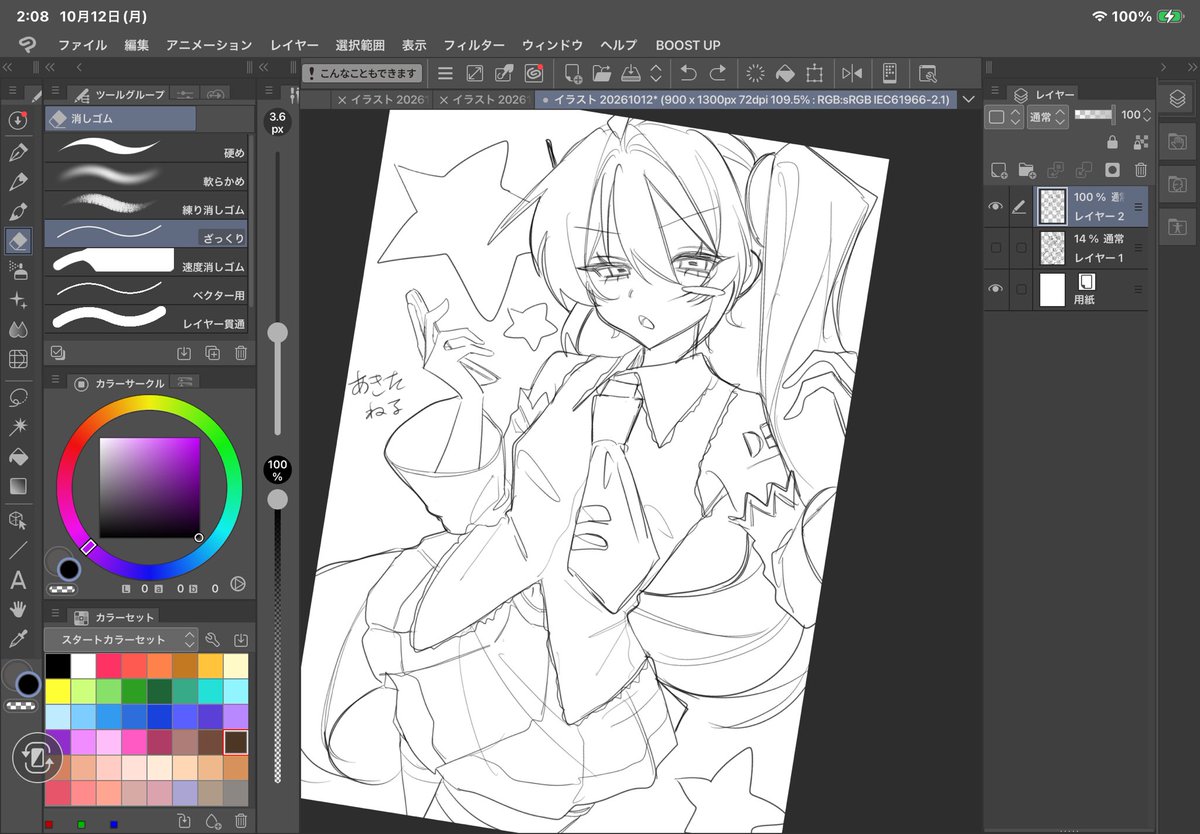Open the canvas tab list chevron
This screenshot has height=834, width=1200.
pyautogui.click(x=968, y=99)
